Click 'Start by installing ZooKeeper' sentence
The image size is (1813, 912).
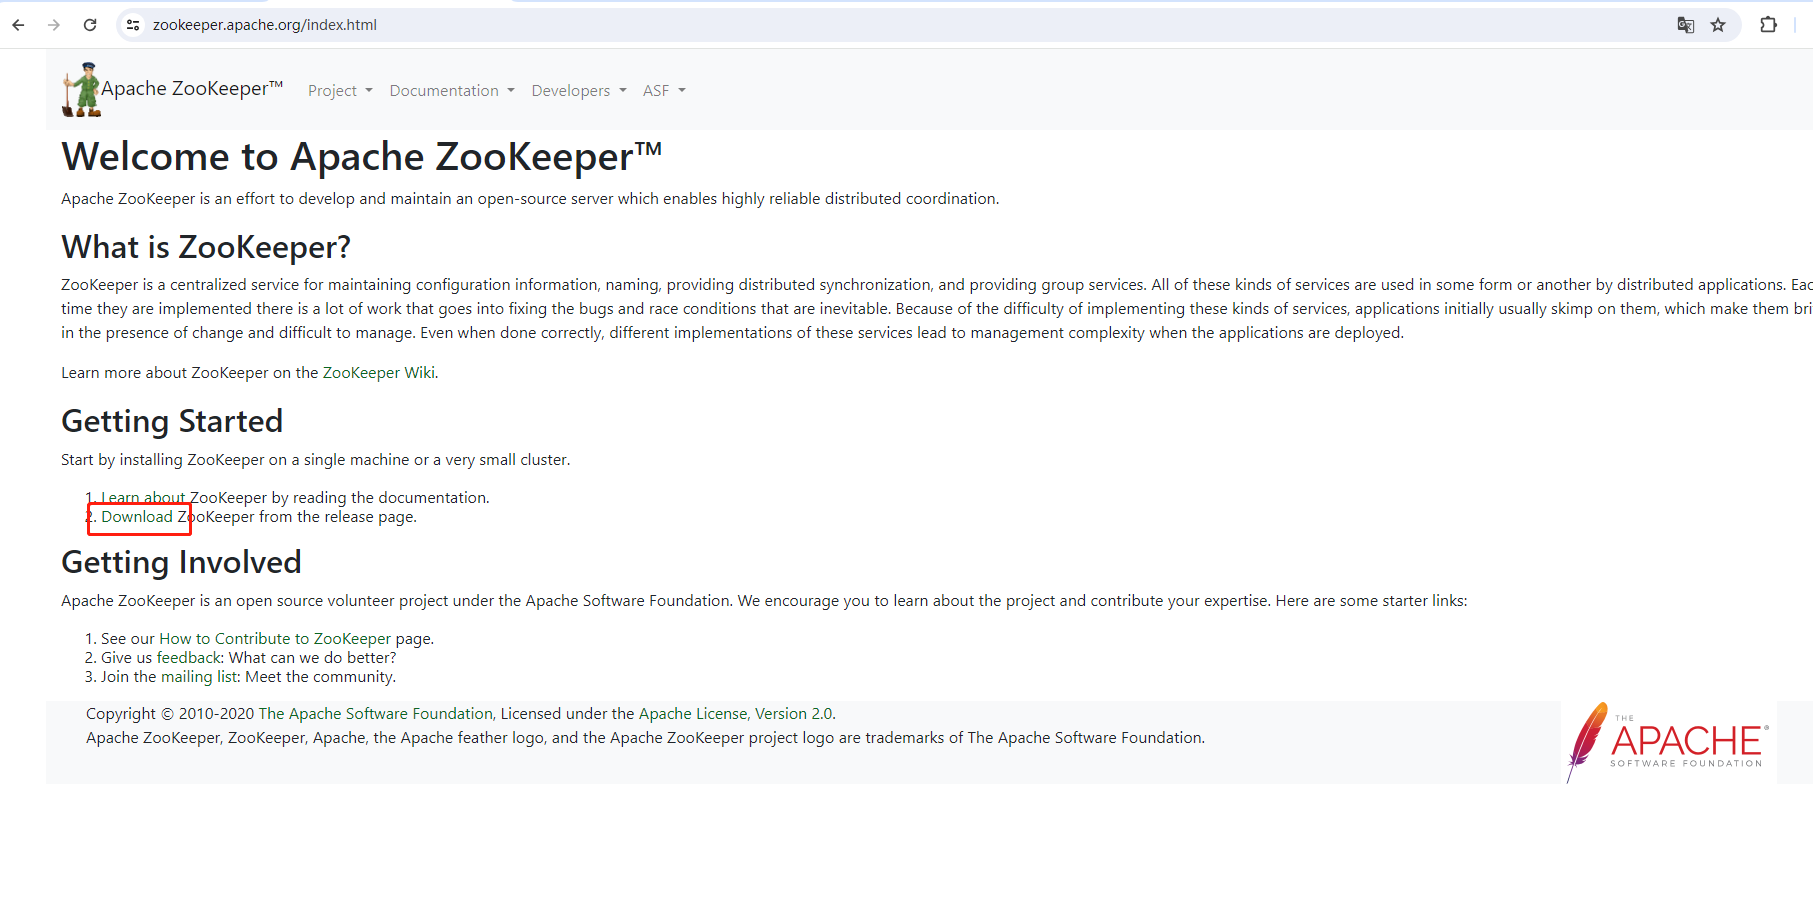tap(315, 460)
